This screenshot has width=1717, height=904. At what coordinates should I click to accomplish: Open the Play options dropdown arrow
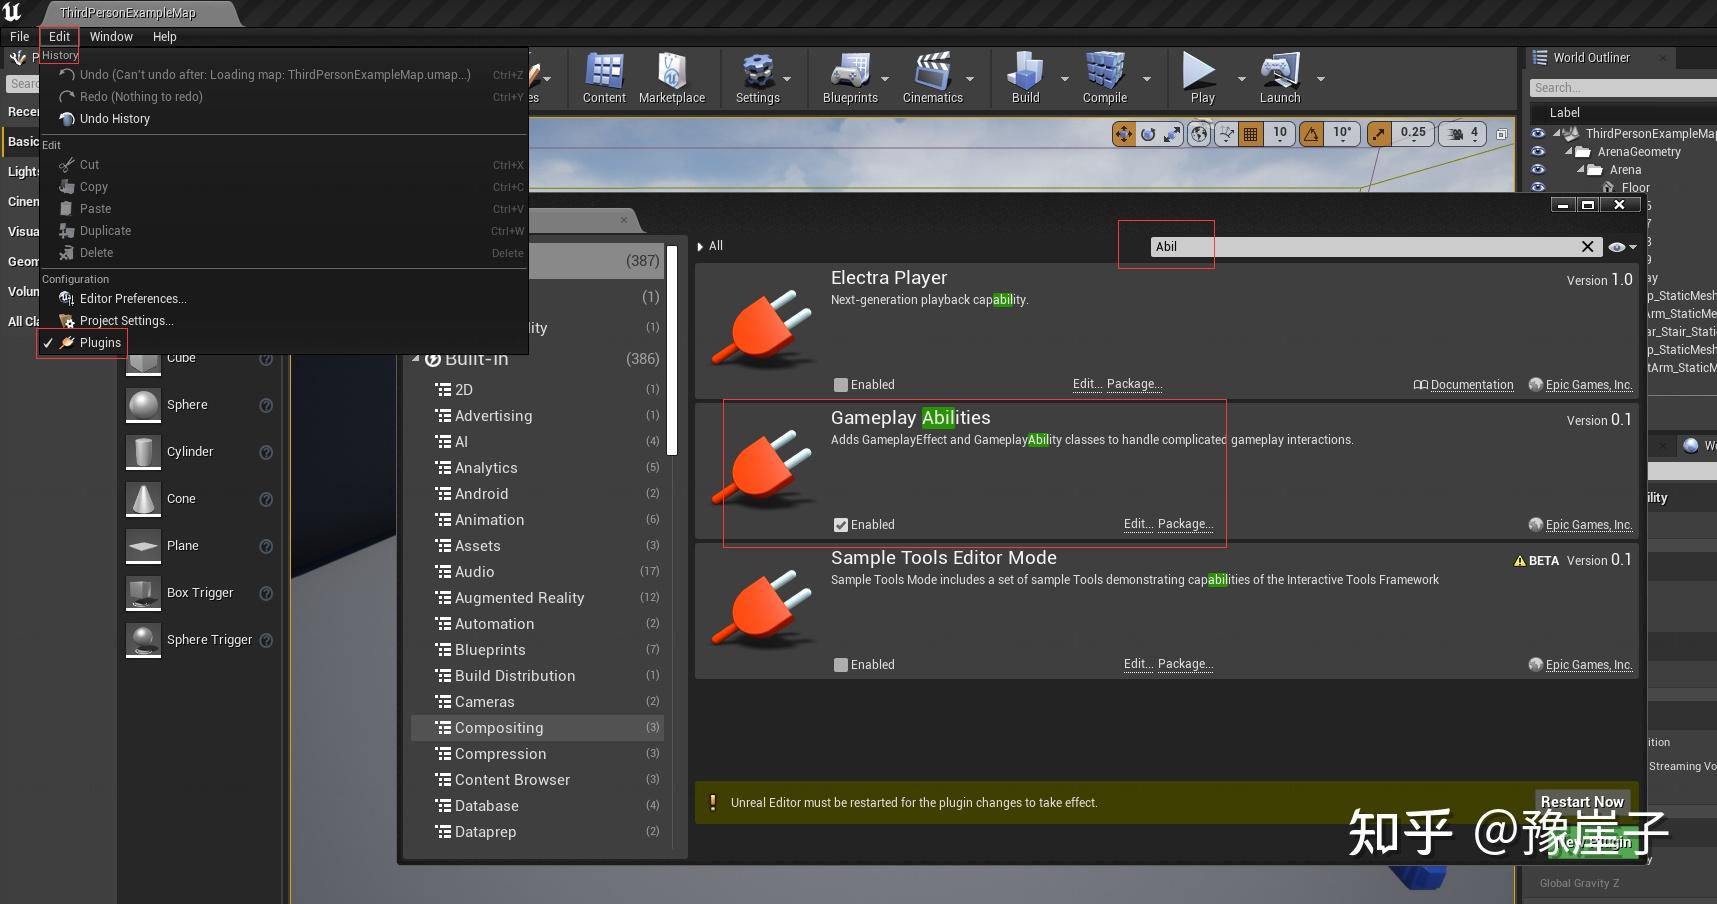click(1242, 79)
